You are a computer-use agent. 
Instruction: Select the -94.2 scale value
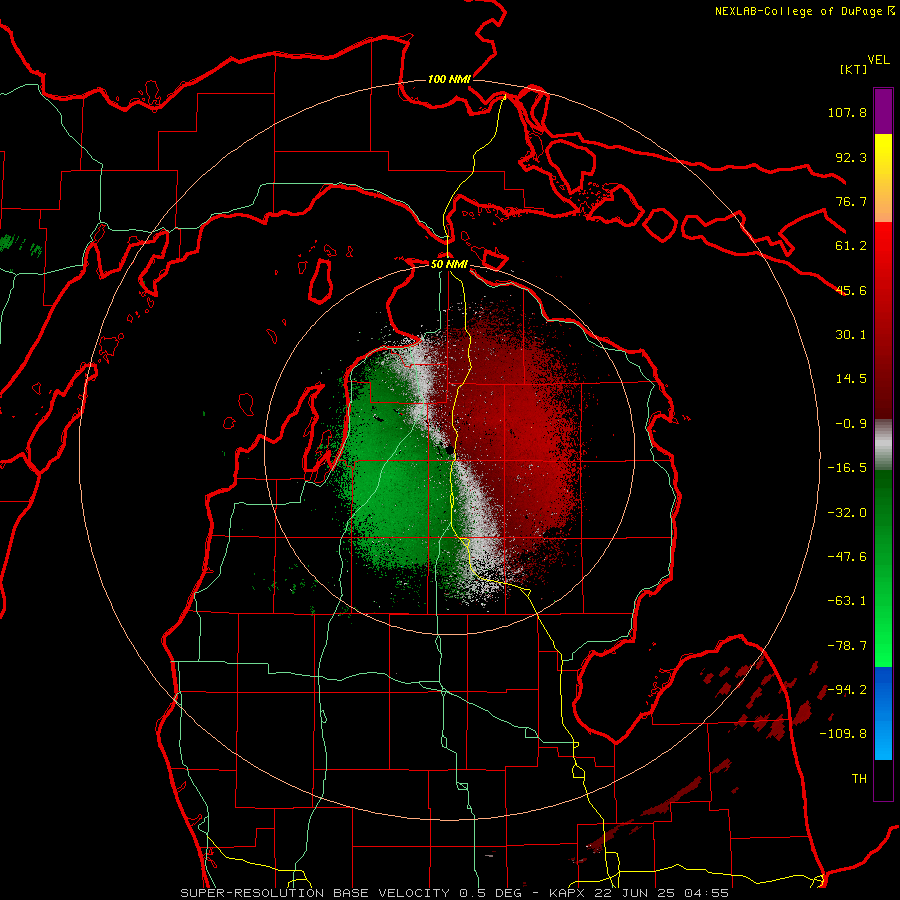pyautogui.click(x=847, y=690)
